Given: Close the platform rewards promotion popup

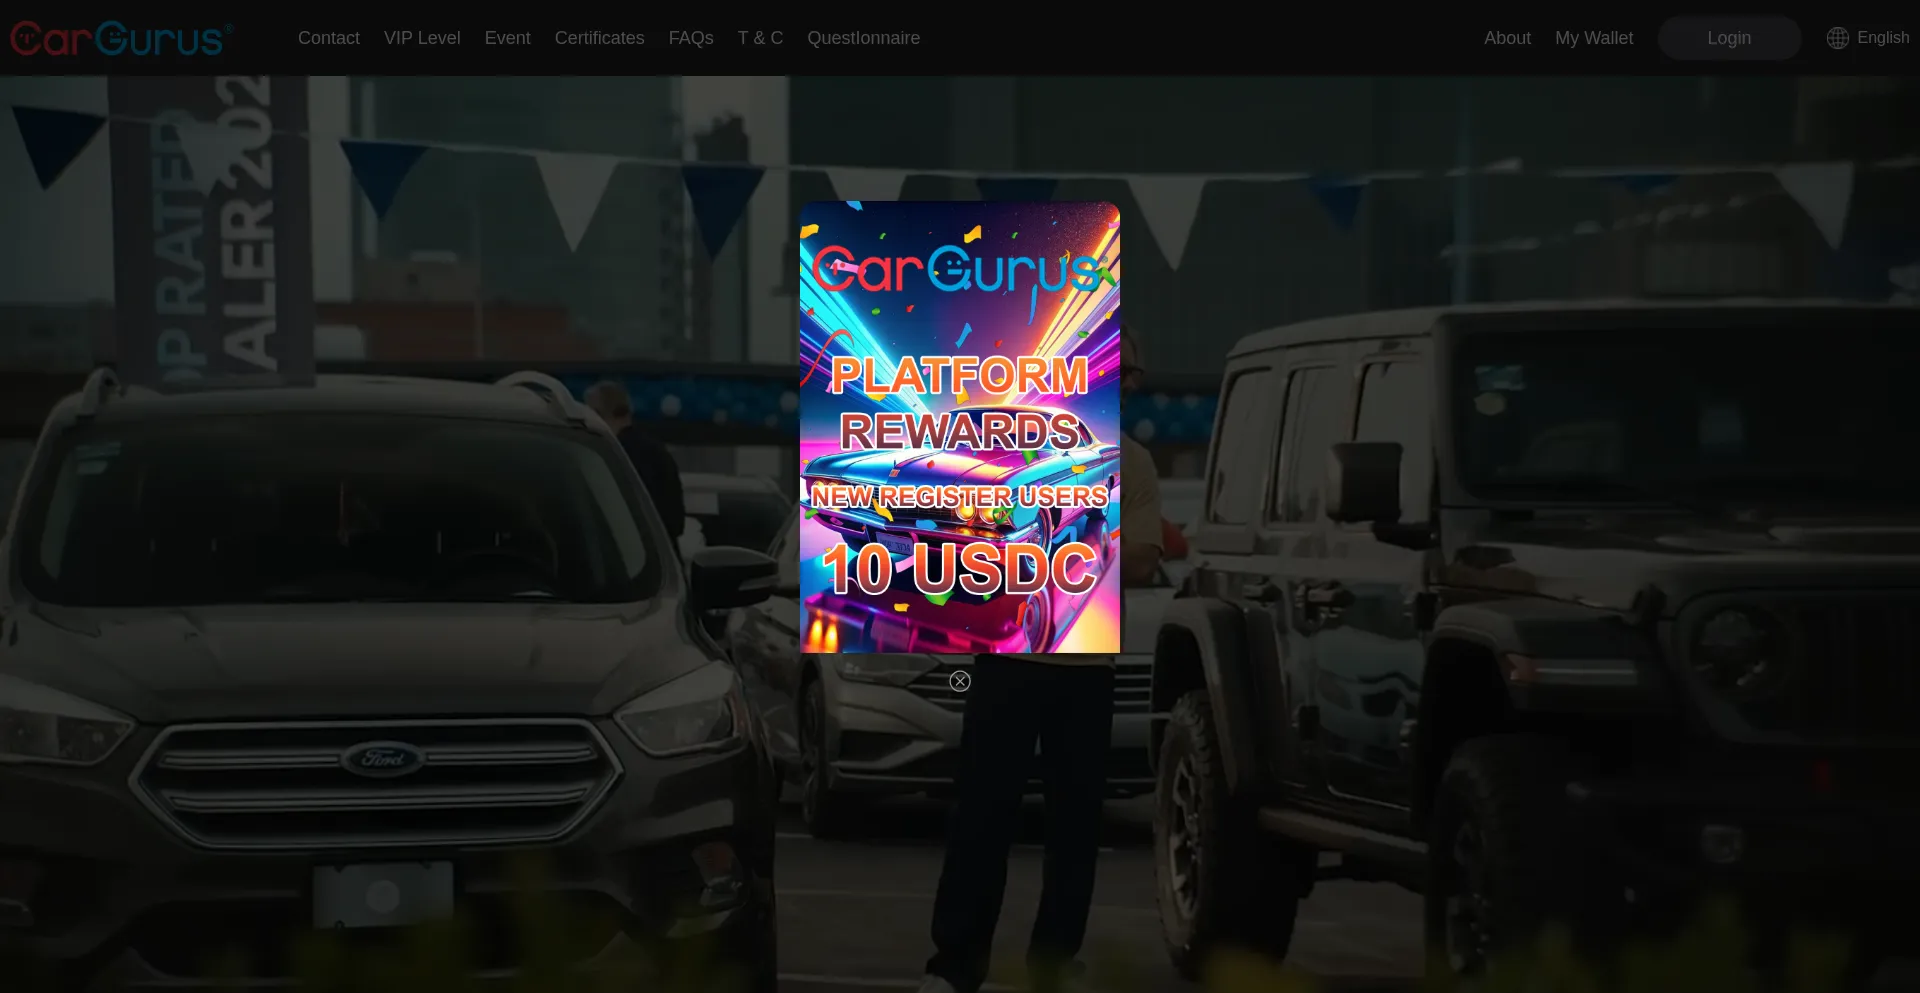Looking at the screenshot, I should [x=959, y=681].
